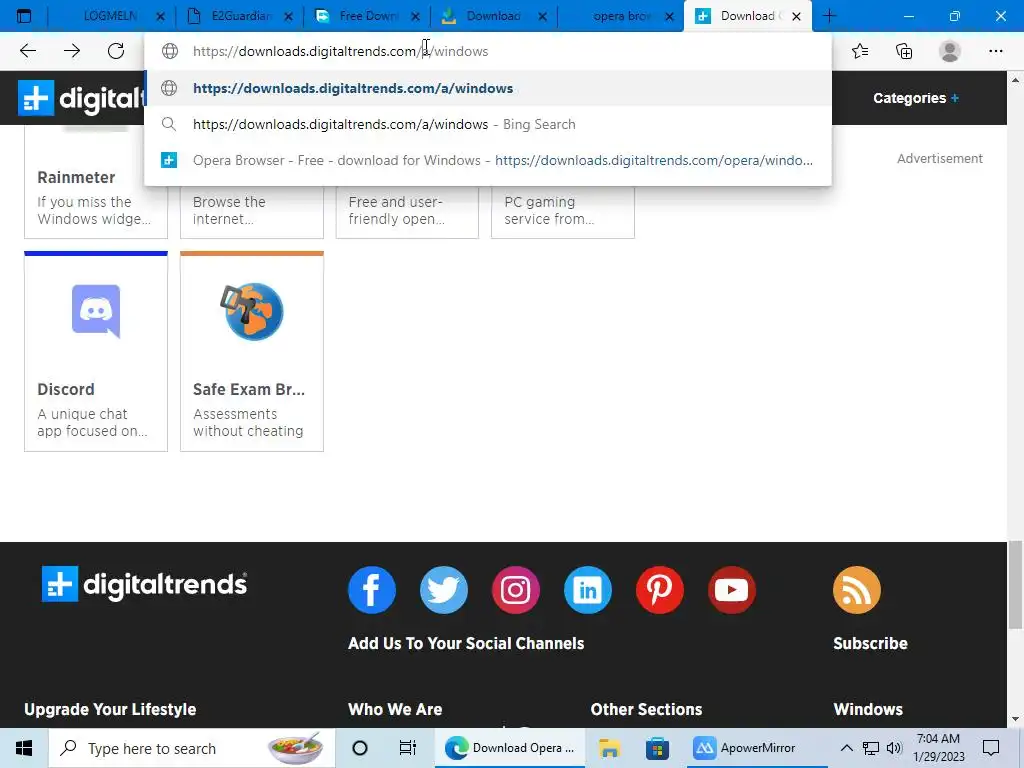Viewport: 1024px width, 768px height.
Task: Open the Pinterest social icon
Action: pyautogui.click(x=660, y=590)
